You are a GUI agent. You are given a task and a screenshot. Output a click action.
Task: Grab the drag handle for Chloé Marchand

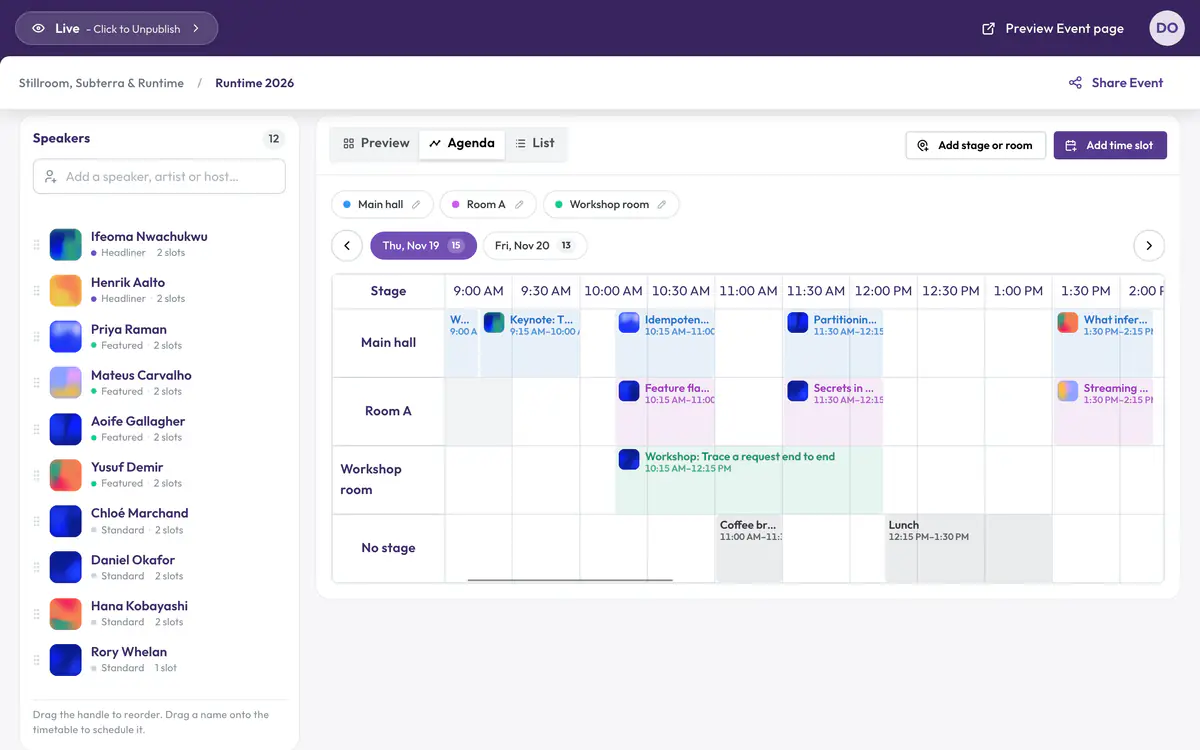37,521
